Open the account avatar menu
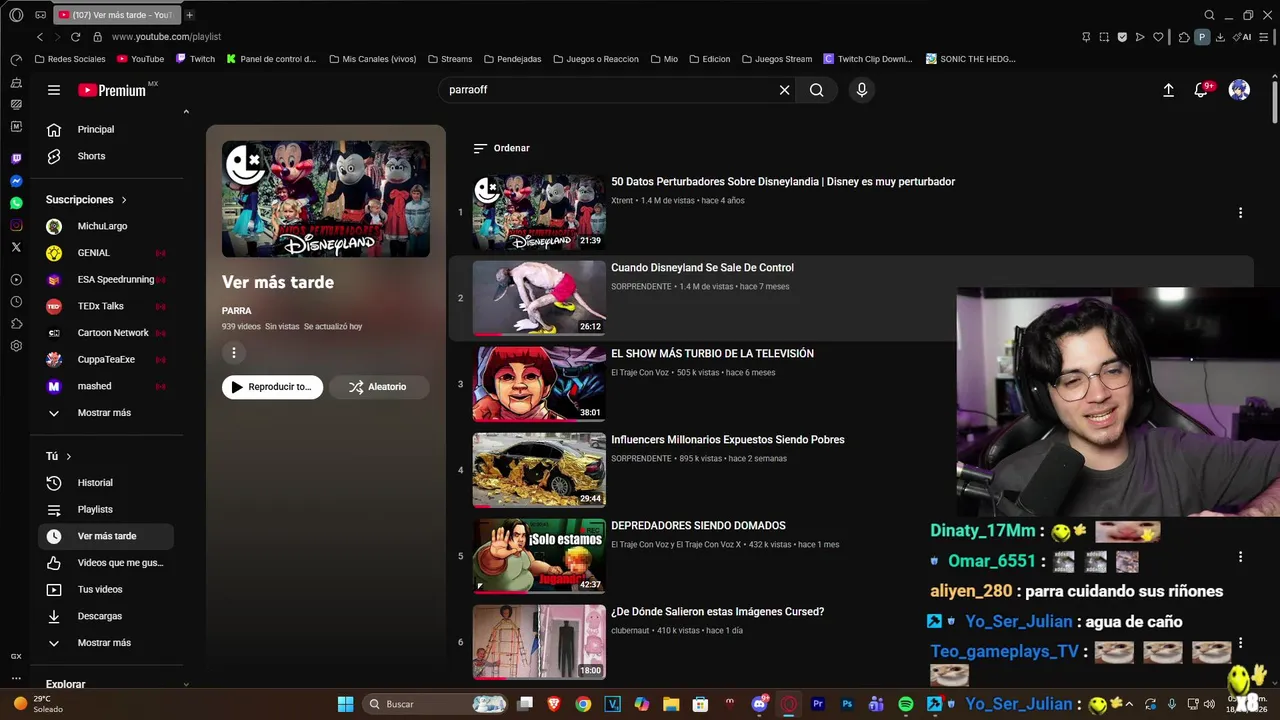The height and width of the screenshot is (720, 1280). pos(1239,90)
